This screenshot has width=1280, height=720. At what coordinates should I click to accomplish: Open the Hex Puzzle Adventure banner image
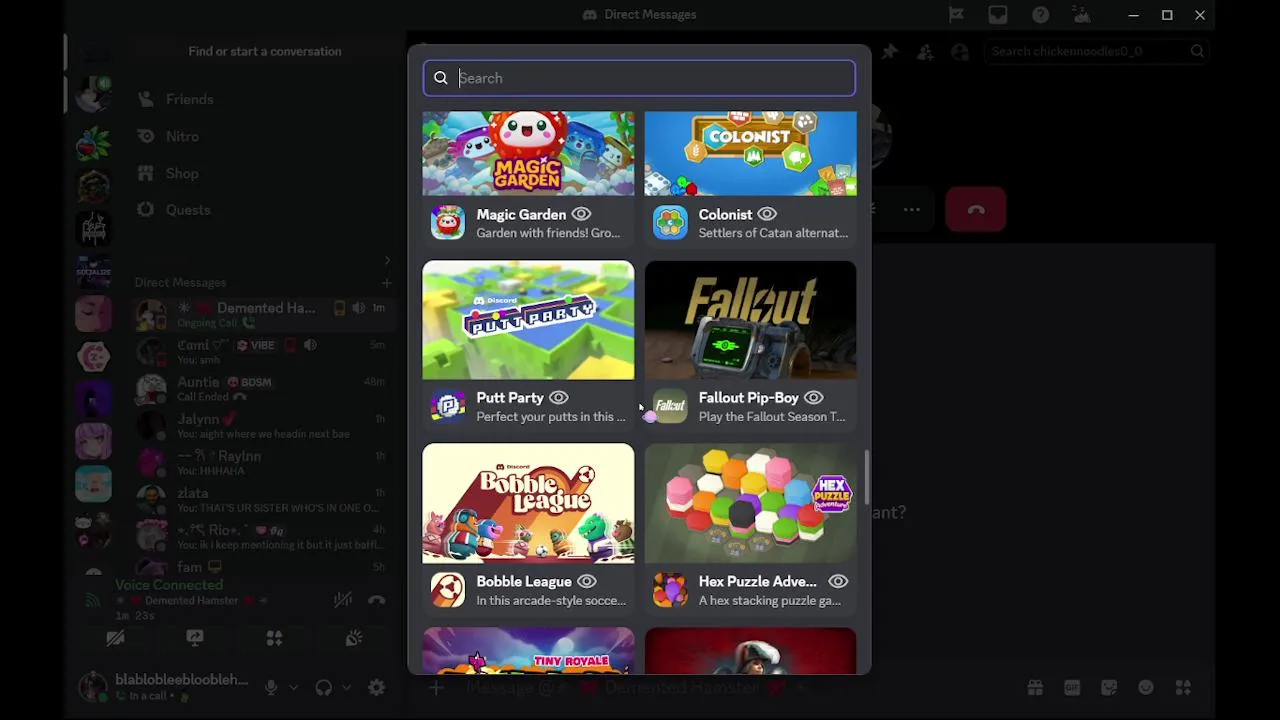(750, 504)
